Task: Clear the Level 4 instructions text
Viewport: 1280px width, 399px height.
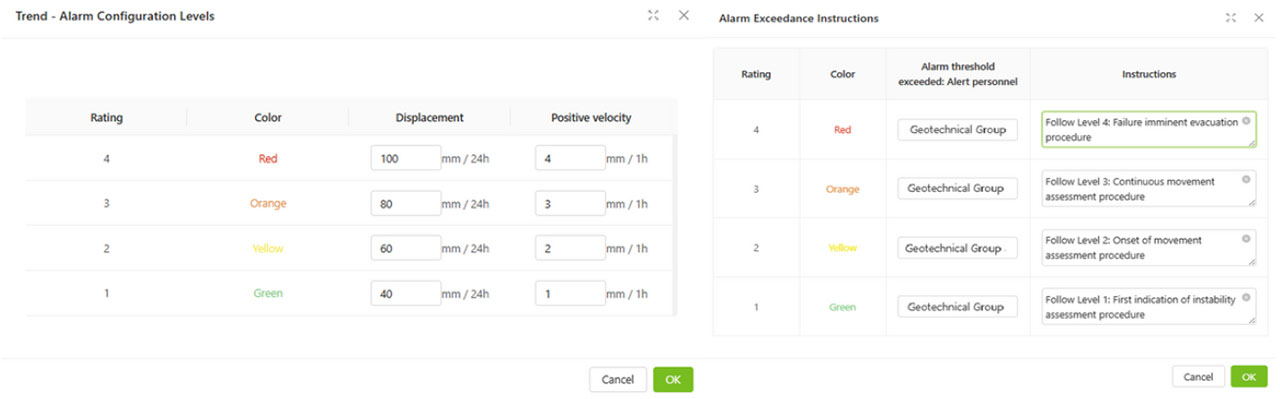Action: click(x=1246, y=120)
